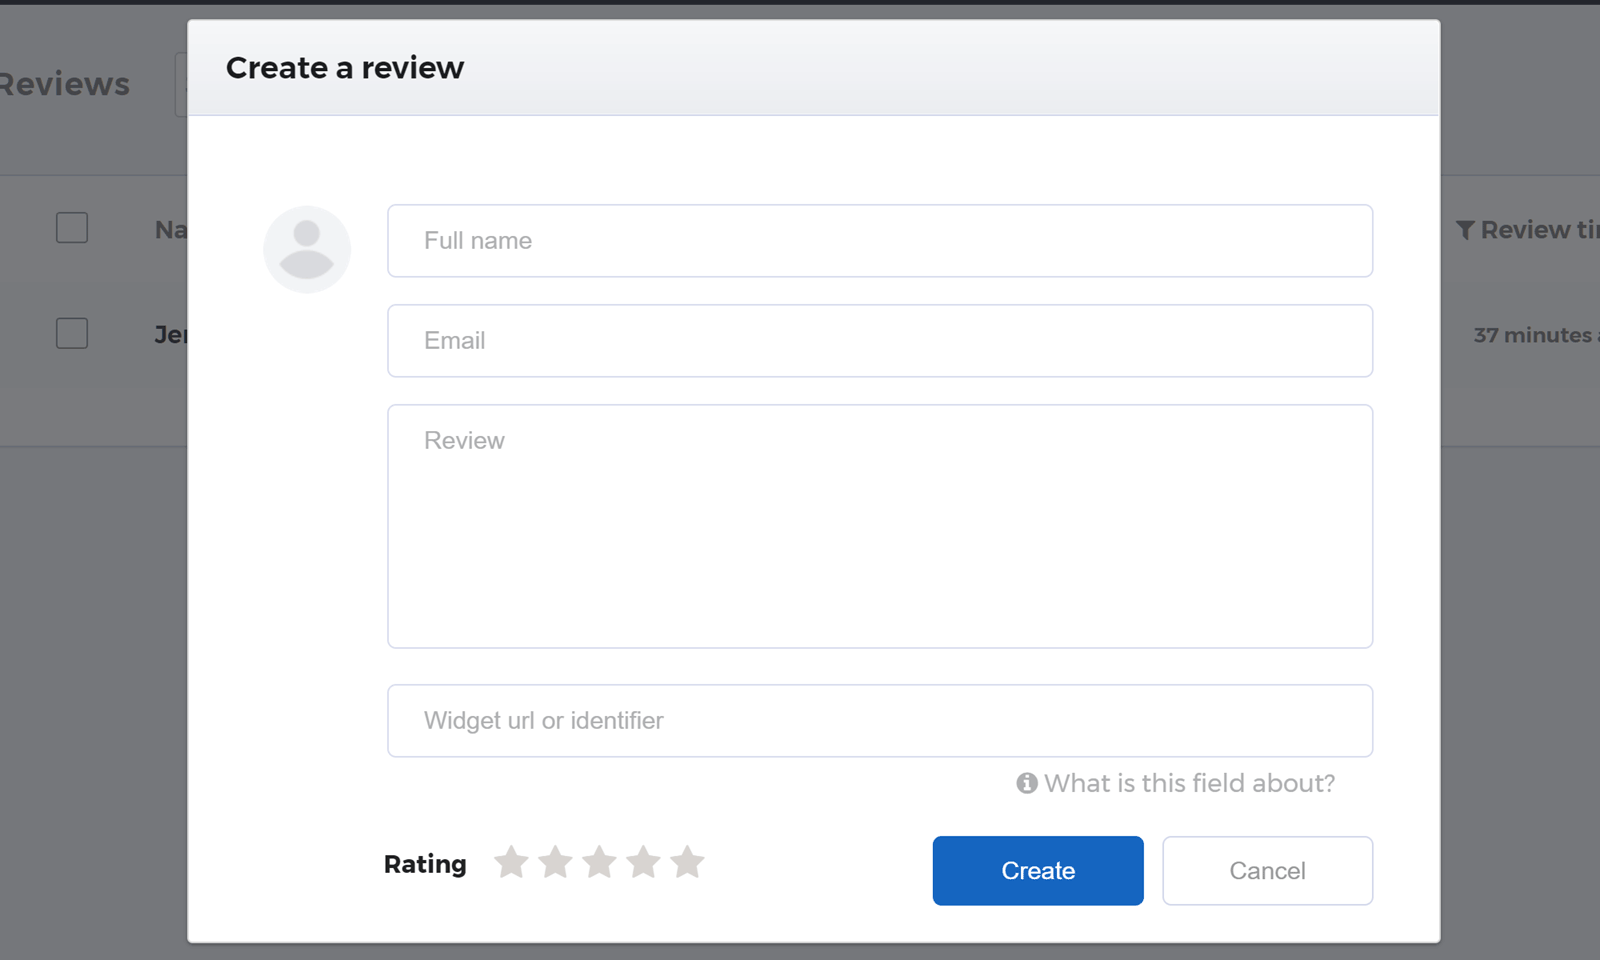This screenshot has height=960, width=1600.
Task: Set rating to one star
Action: coord(511,862)
